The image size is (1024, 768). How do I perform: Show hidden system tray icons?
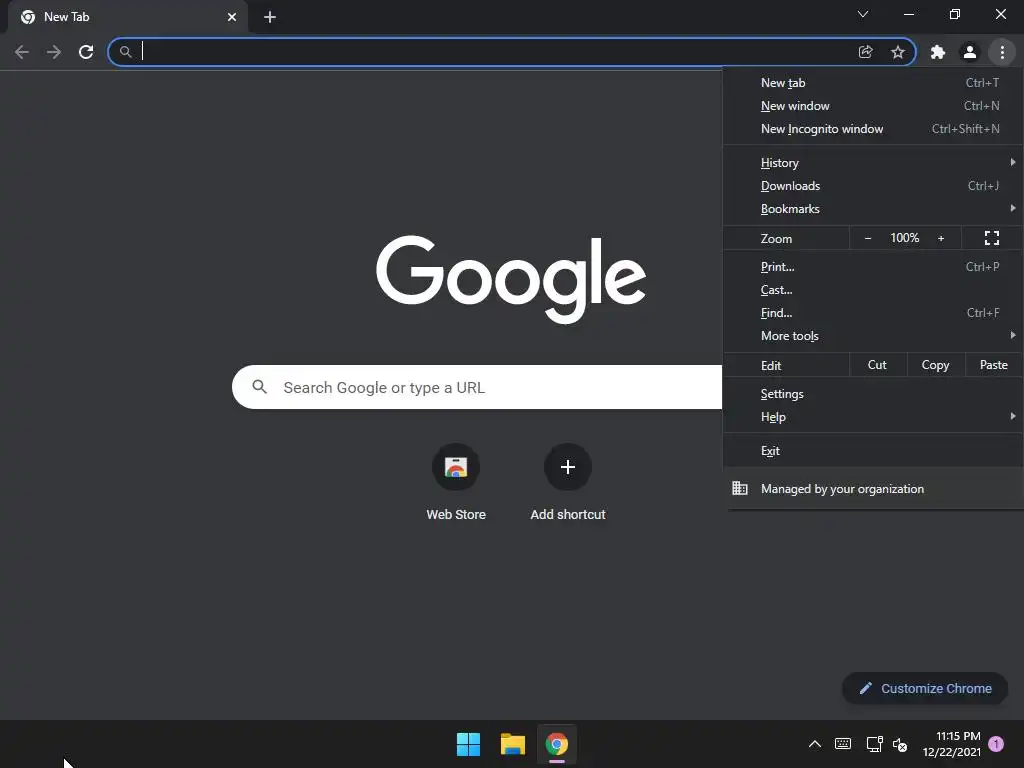[x=814, y=744]
